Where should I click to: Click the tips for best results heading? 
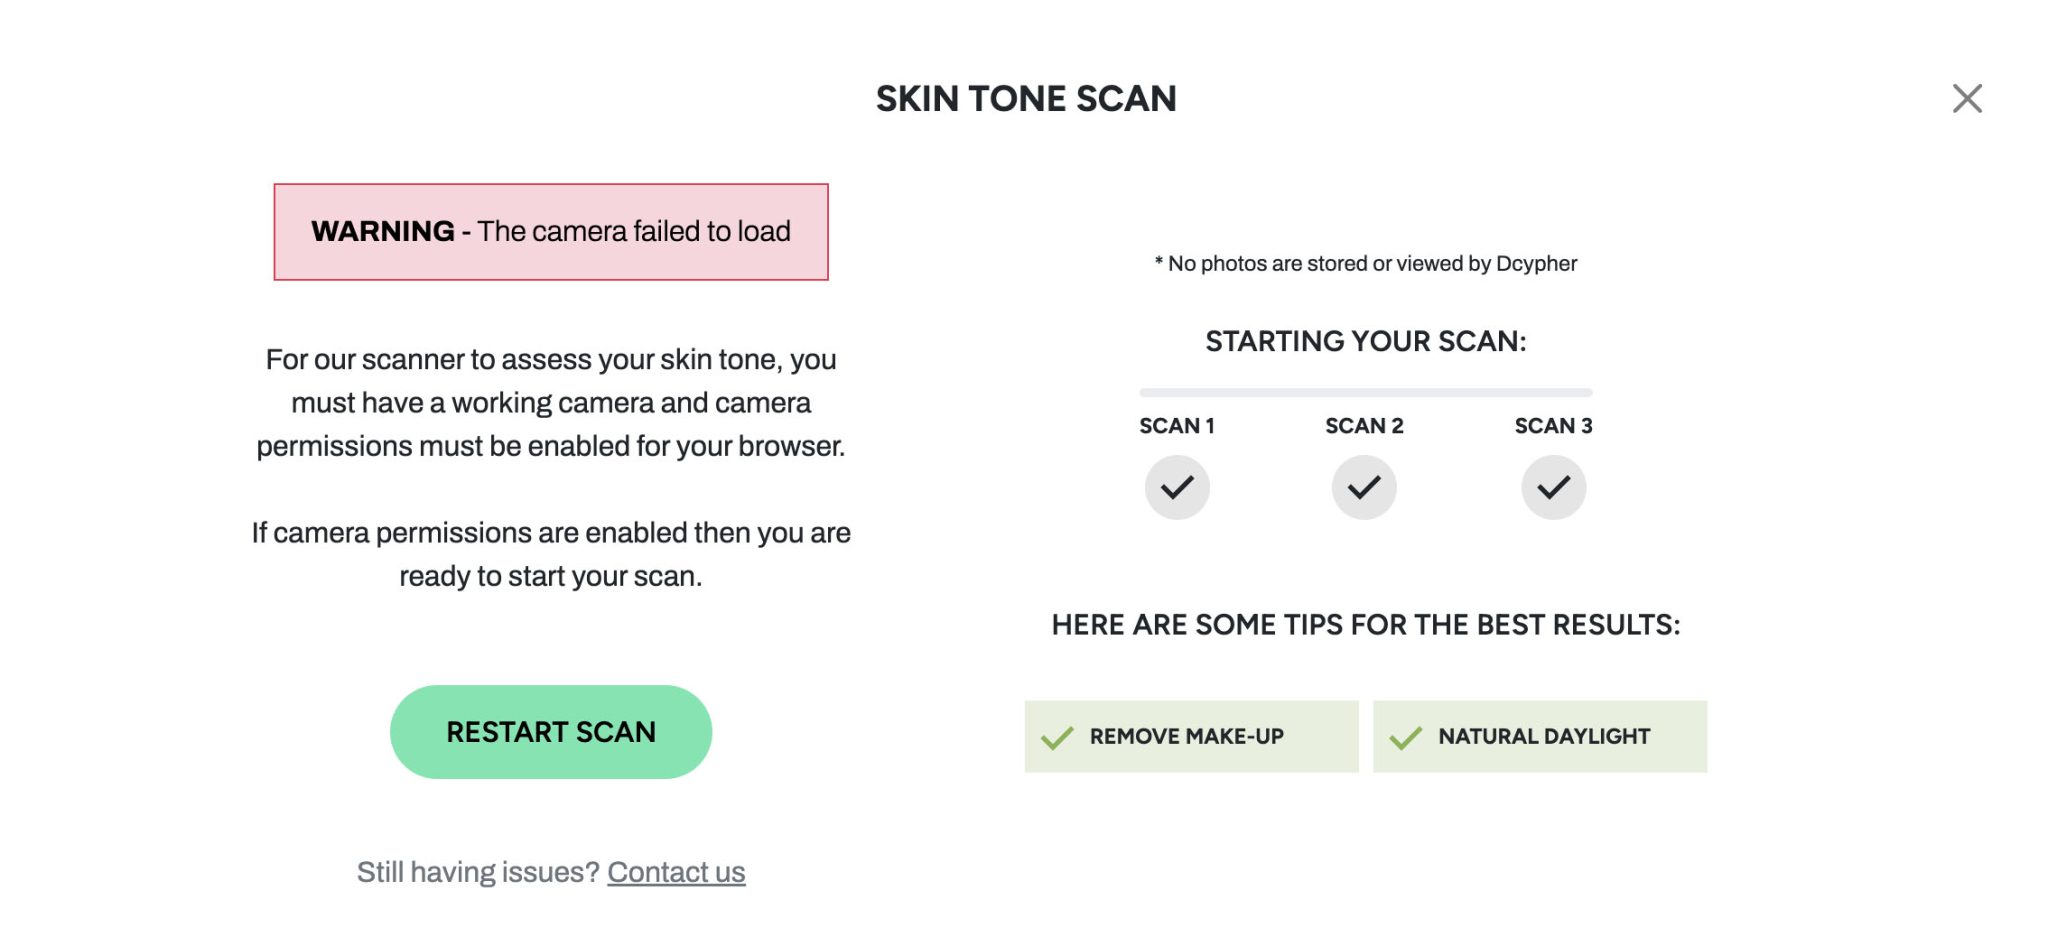click(x=1365, y=625)
